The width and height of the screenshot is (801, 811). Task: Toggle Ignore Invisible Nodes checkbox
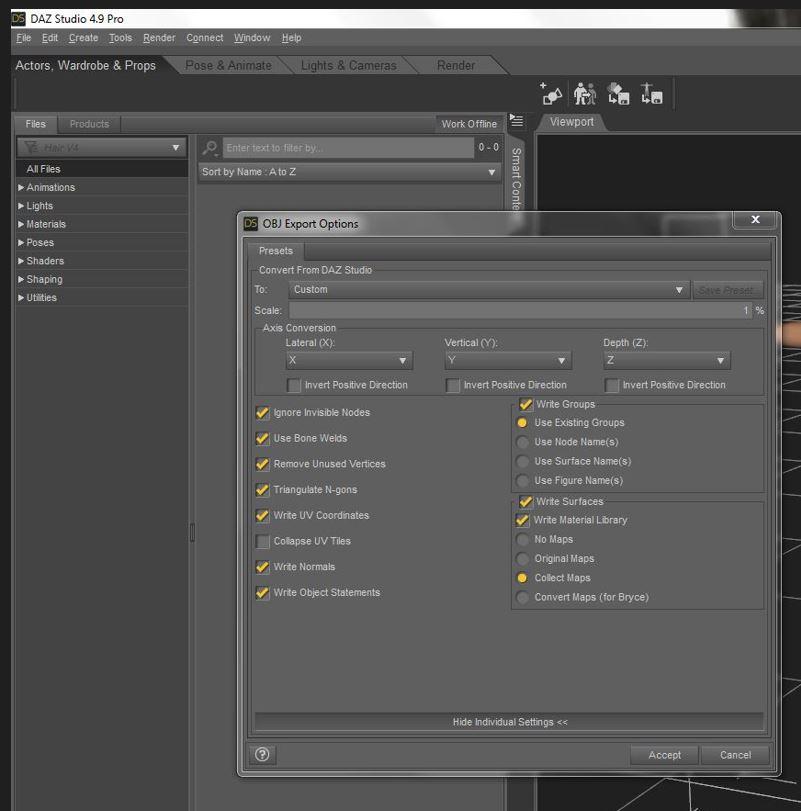coord(263,413)
